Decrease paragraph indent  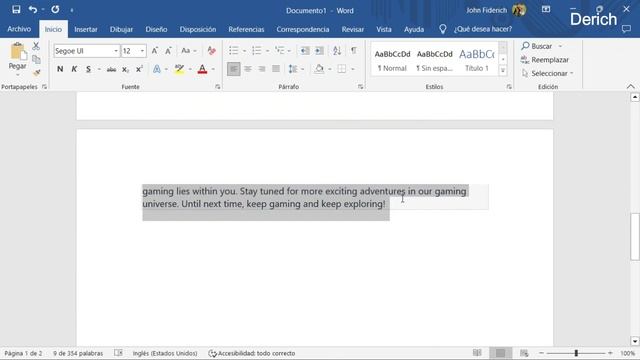click(x=304, y=51)
